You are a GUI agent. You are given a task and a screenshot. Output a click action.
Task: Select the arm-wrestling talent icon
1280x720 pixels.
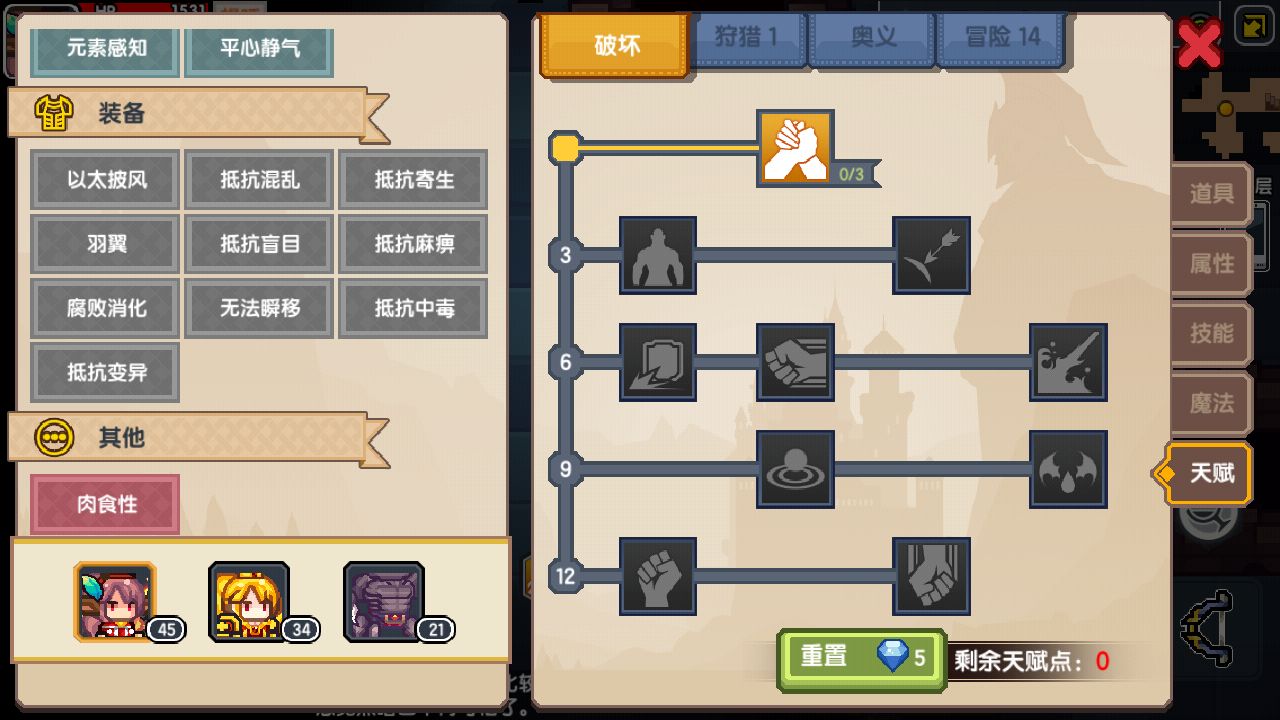tap(795, 148)
